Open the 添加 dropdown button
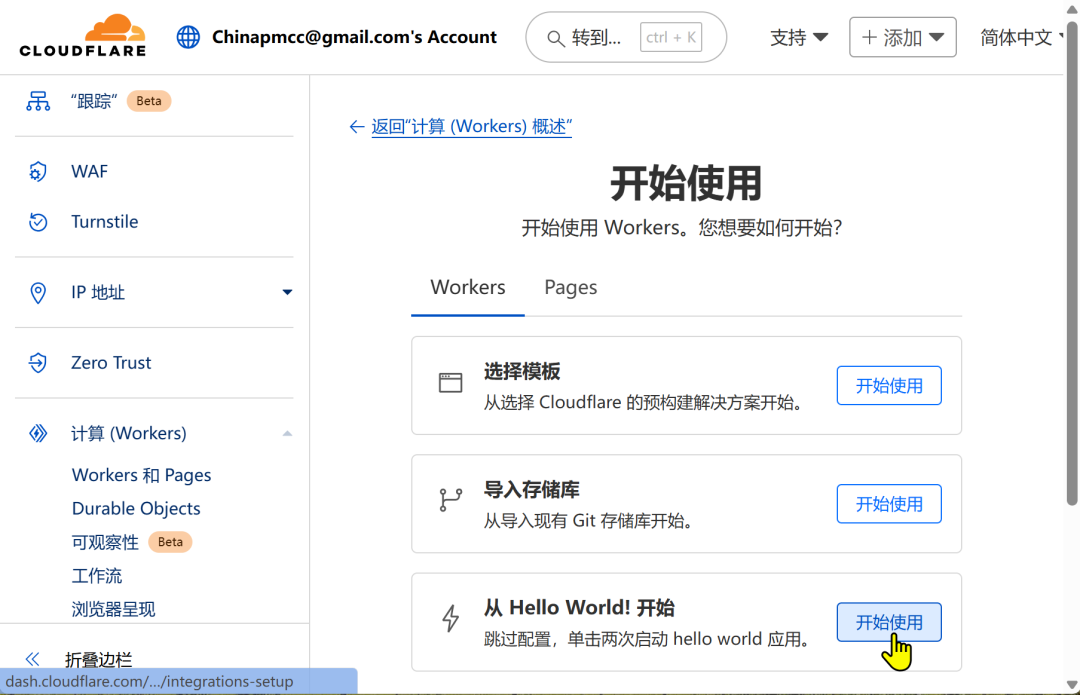Image resolution: width=1080 pixels, height=695 pixels. tap(902, 37)
